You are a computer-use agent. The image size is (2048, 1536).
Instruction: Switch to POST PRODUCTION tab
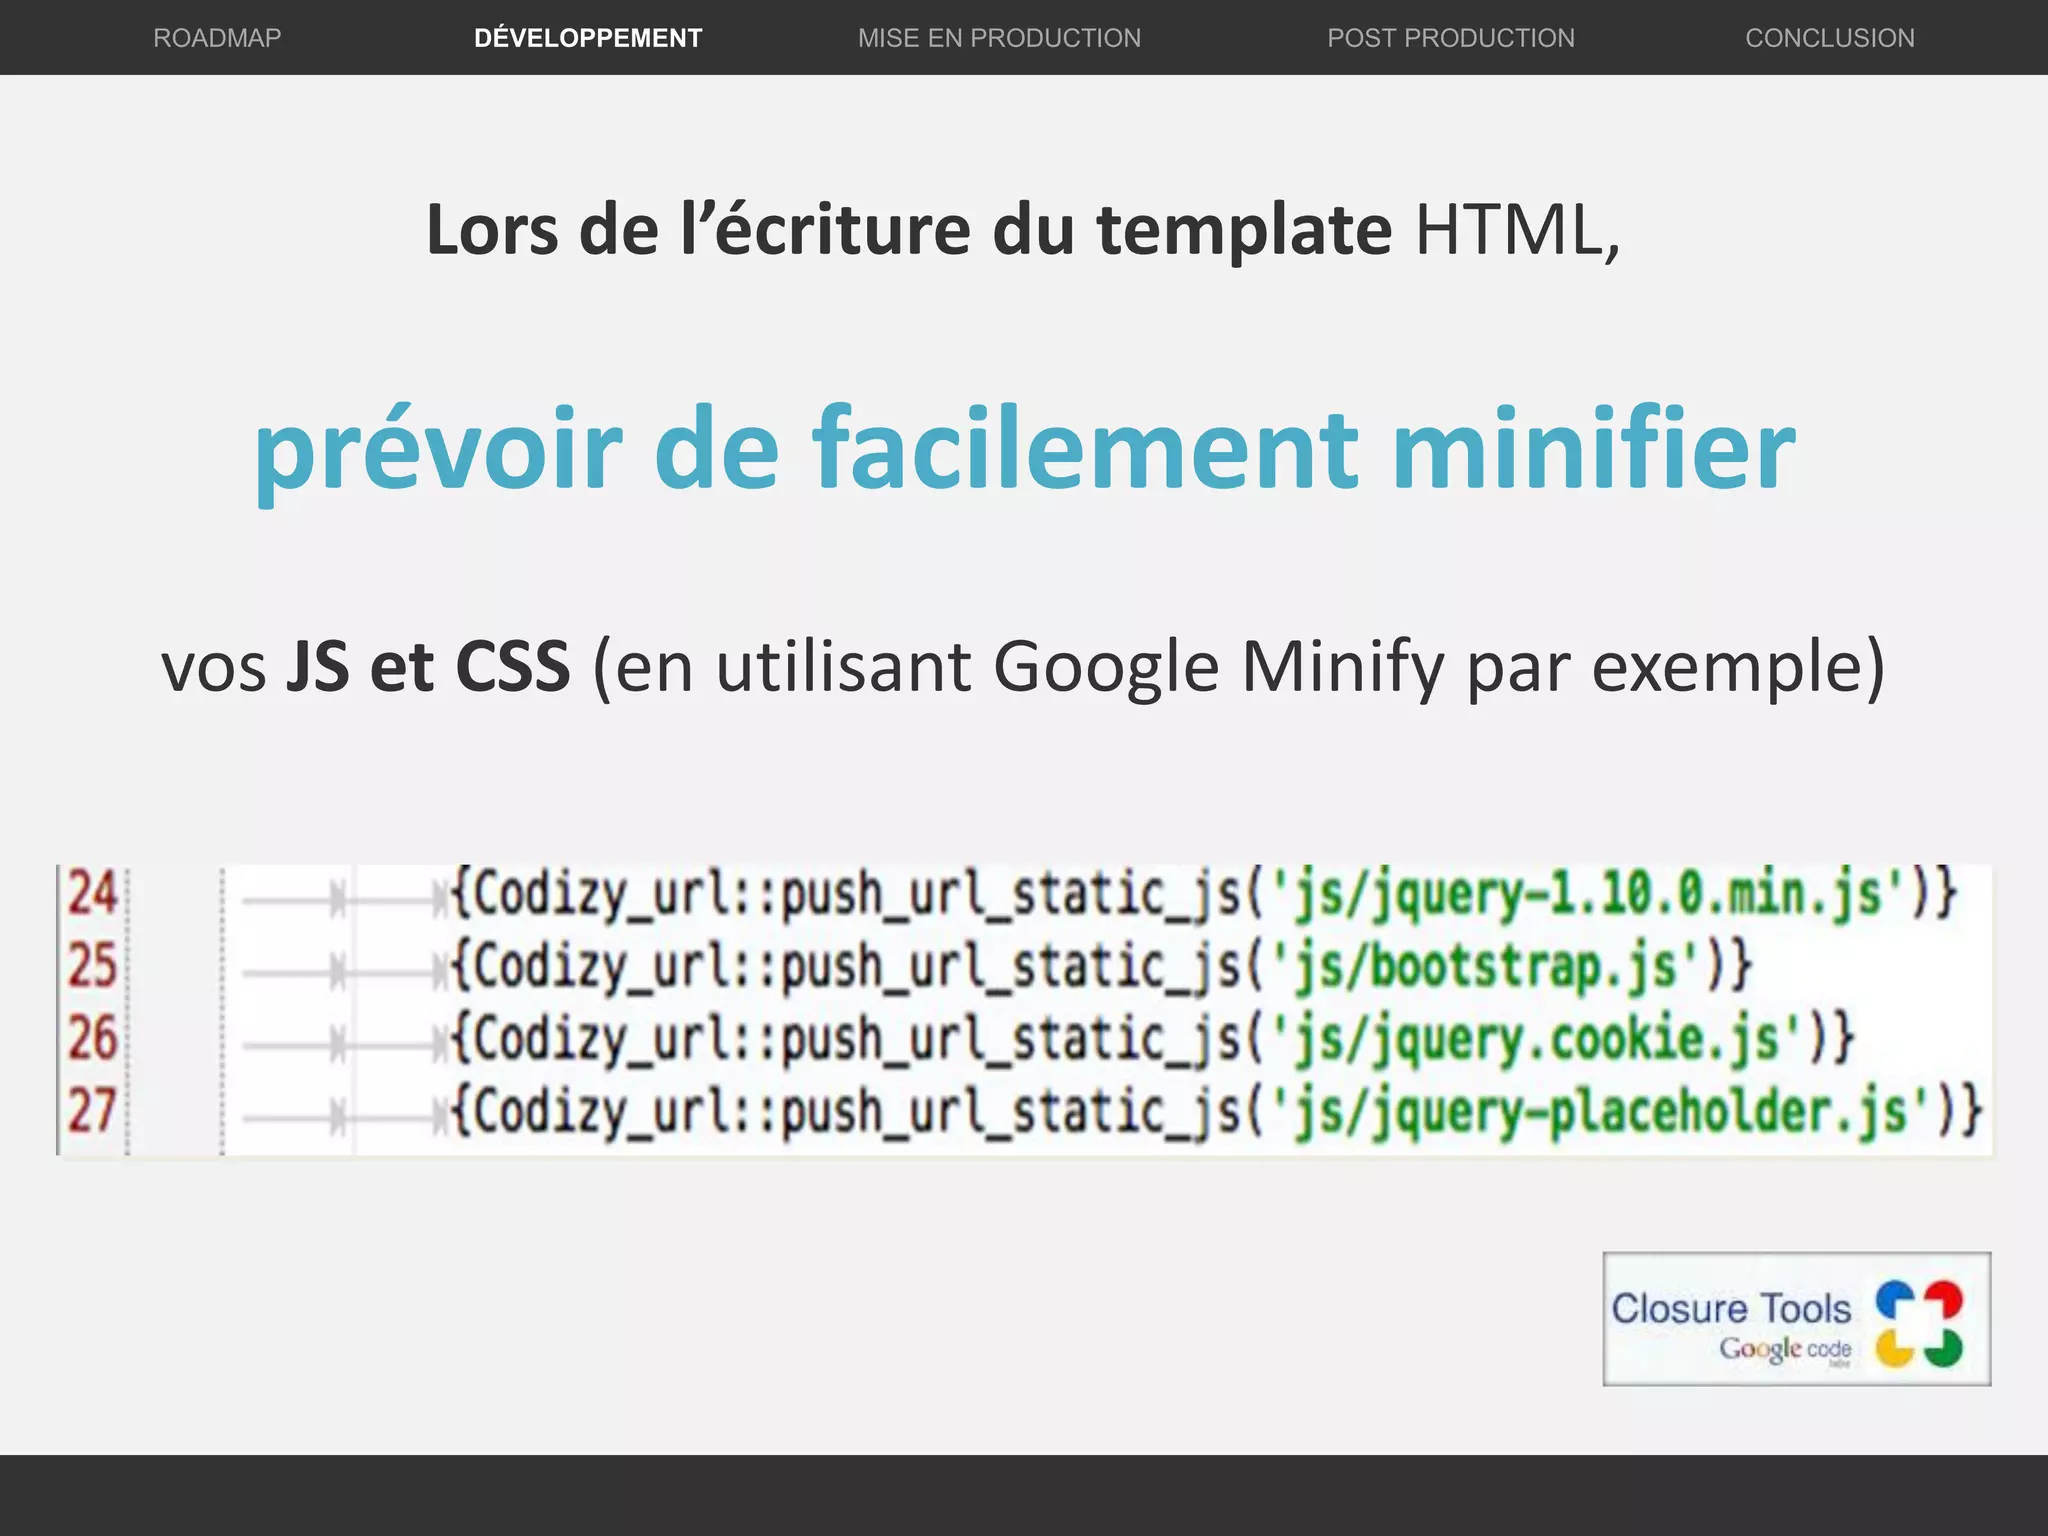point(1451,38)
